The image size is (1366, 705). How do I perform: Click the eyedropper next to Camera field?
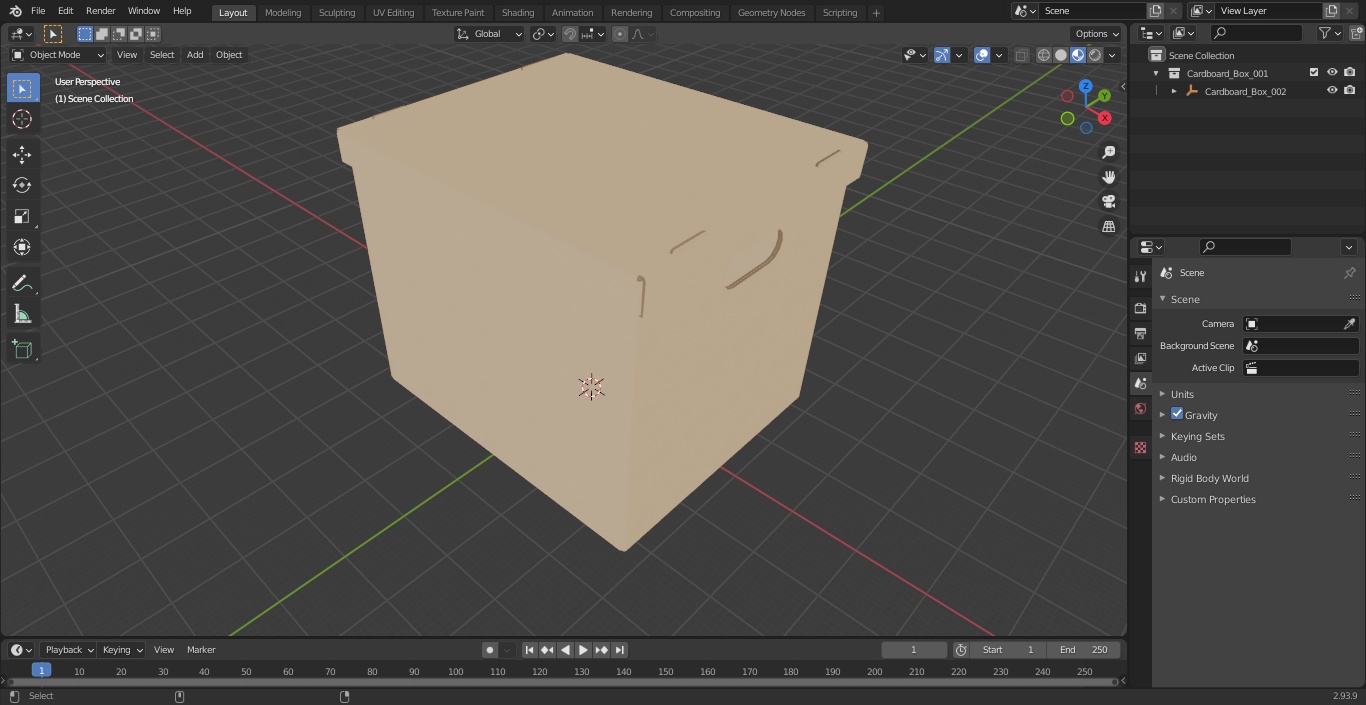tap(1349, 324)
